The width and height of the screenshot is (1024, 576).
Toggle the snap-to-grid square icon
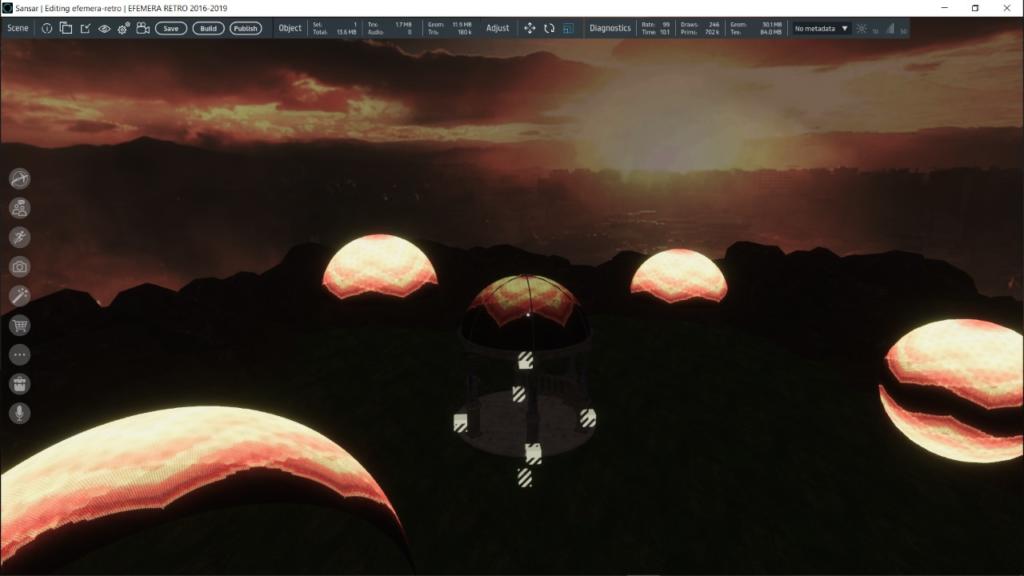[568, 28]
